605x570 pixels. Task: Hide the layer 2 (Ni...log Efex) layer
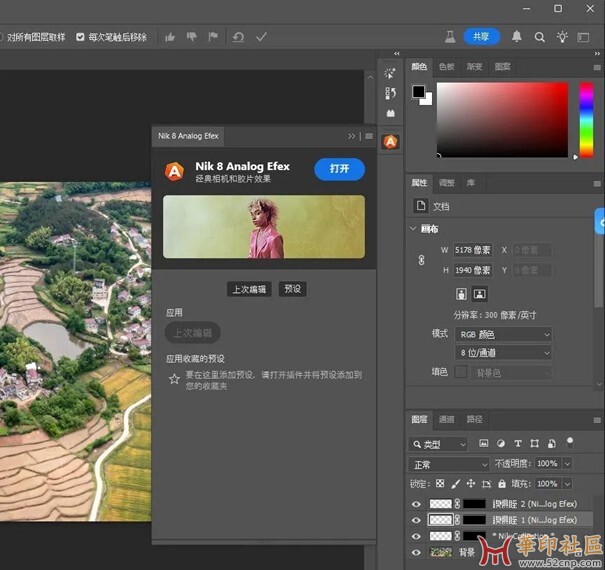click(x=416, y=504)
